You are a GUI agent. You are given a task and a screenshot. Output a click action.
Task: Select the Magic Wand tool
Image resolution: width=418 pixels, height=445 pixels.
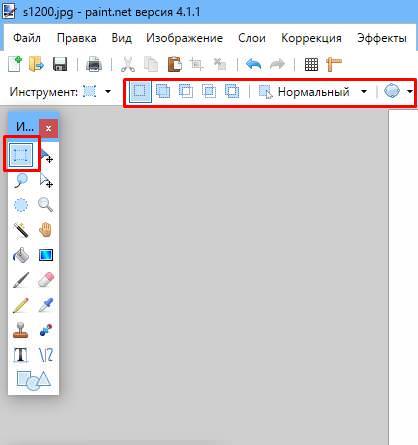pyautogui.click(x=21, y=230)
